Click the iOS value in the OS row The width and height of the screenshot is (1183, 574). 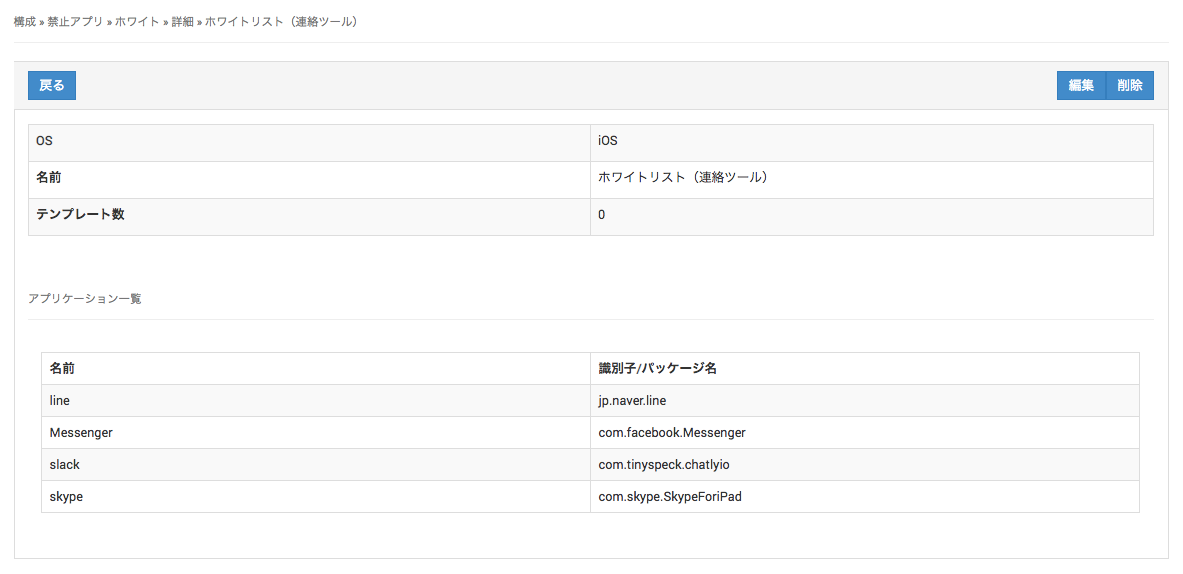coord(608,141)
